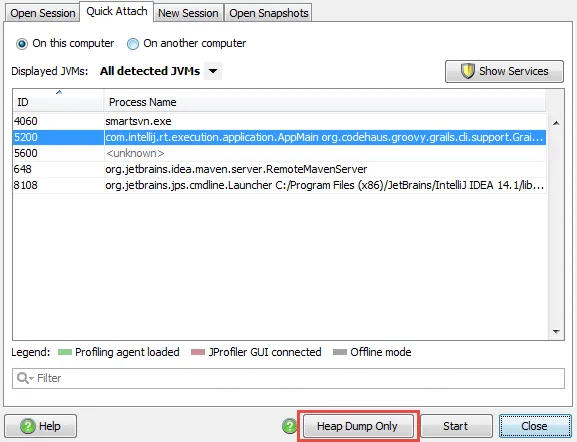Sort the list by the ID column header

point(58,102)
